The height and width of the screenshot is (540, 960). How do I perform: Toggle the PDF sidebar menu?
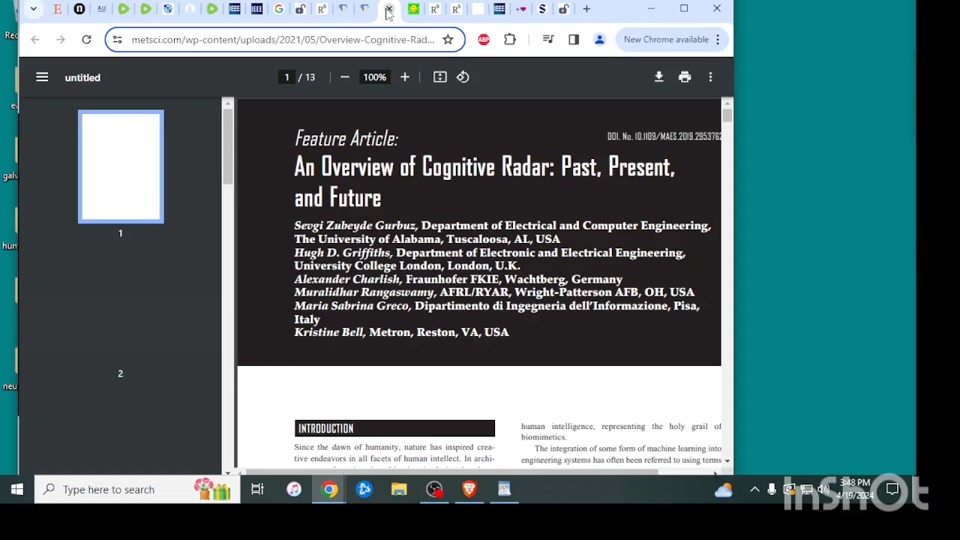[42, 77]
